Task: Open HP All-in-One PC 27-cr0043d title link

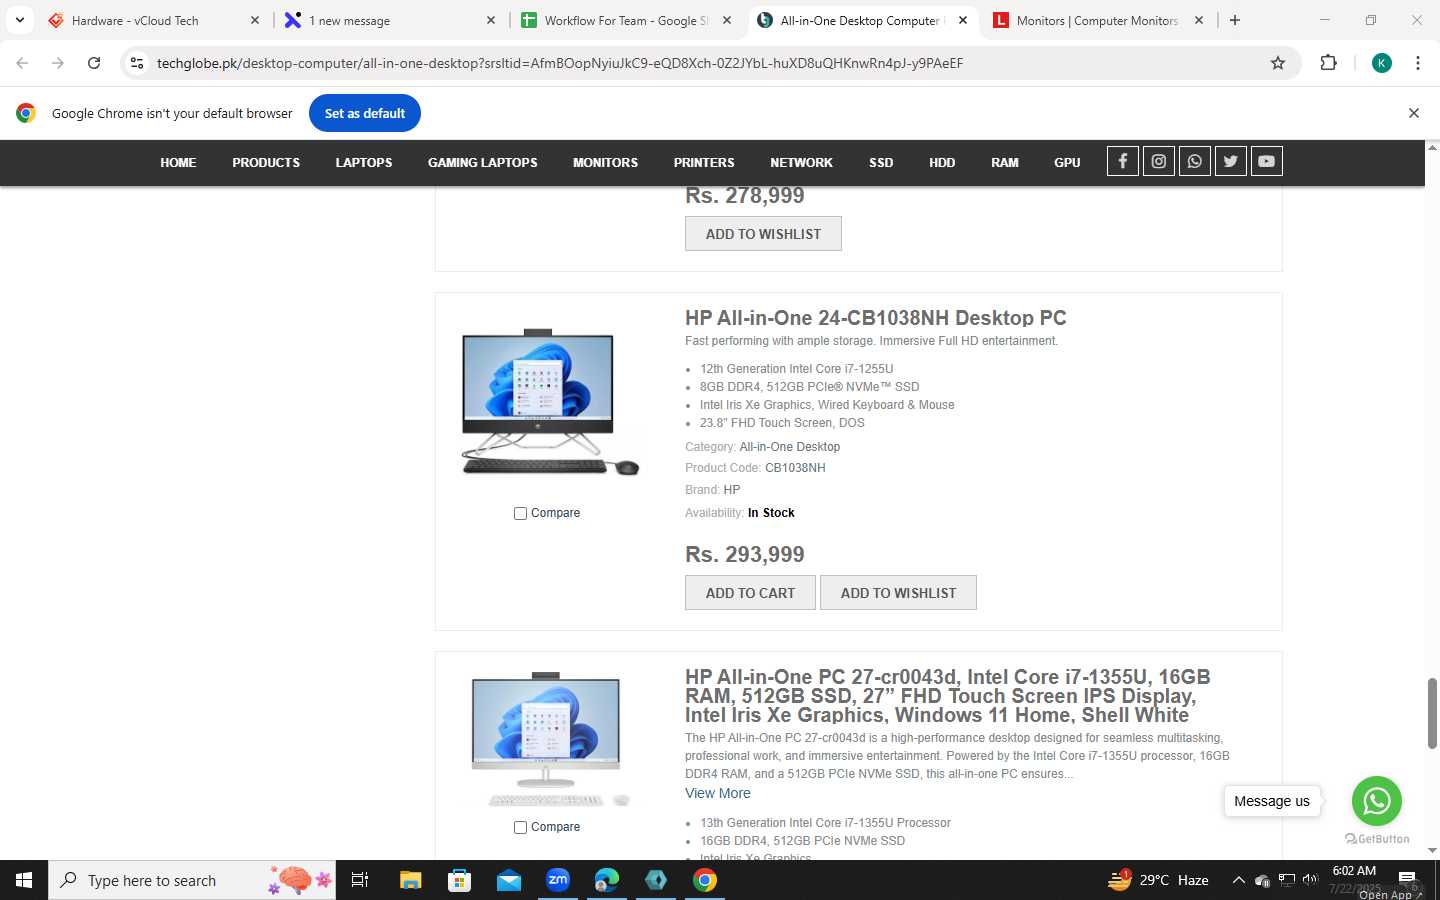Action: tap(948, 696)
